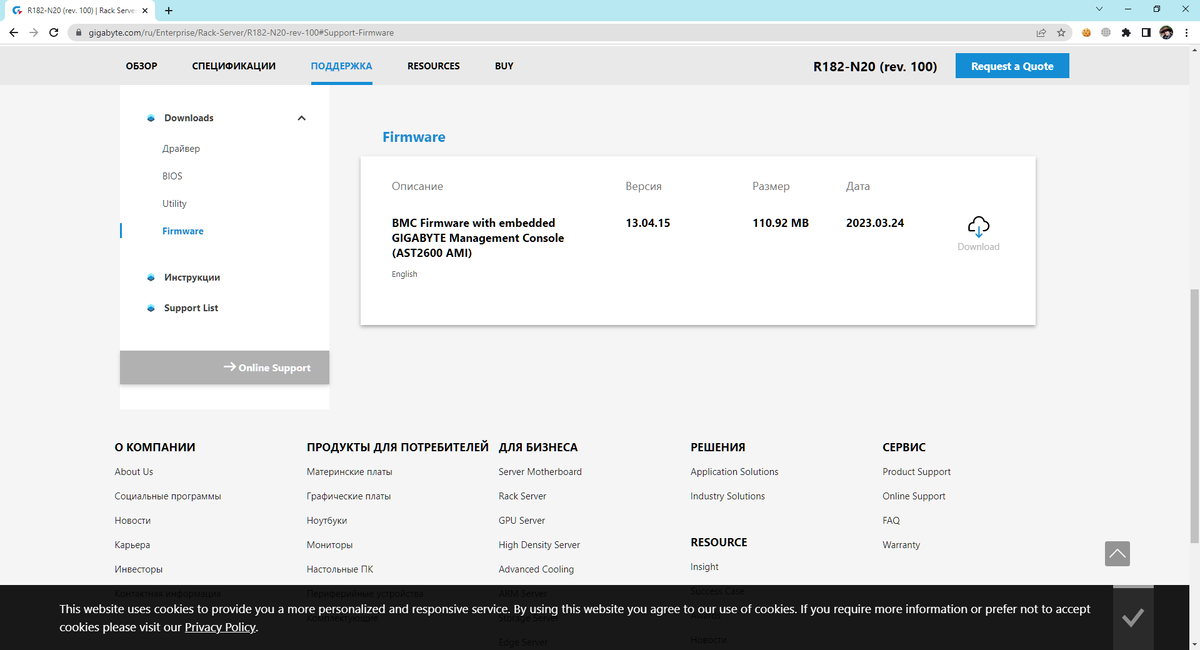Open Настольные ПК footer link
This screenshot has width=1200, height=650.
[340, 569]
